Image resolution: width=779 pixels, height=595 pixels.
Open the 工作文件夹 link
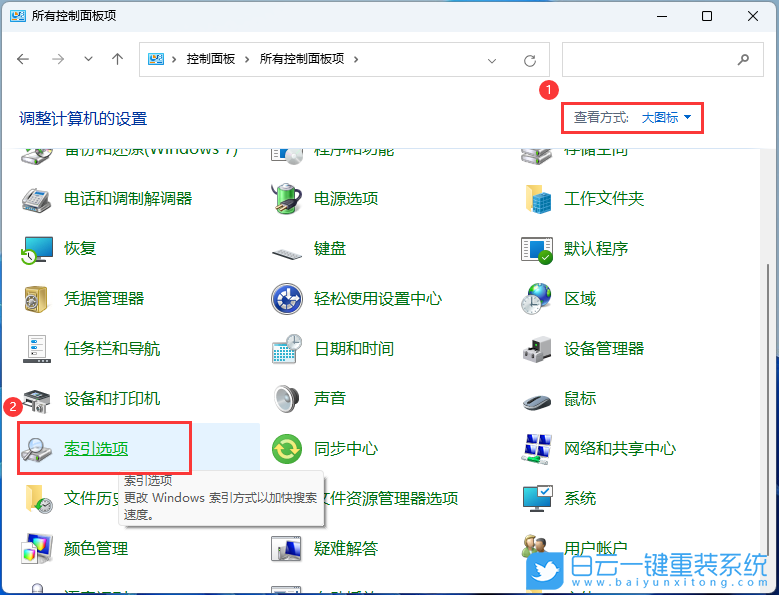(604, 199)
